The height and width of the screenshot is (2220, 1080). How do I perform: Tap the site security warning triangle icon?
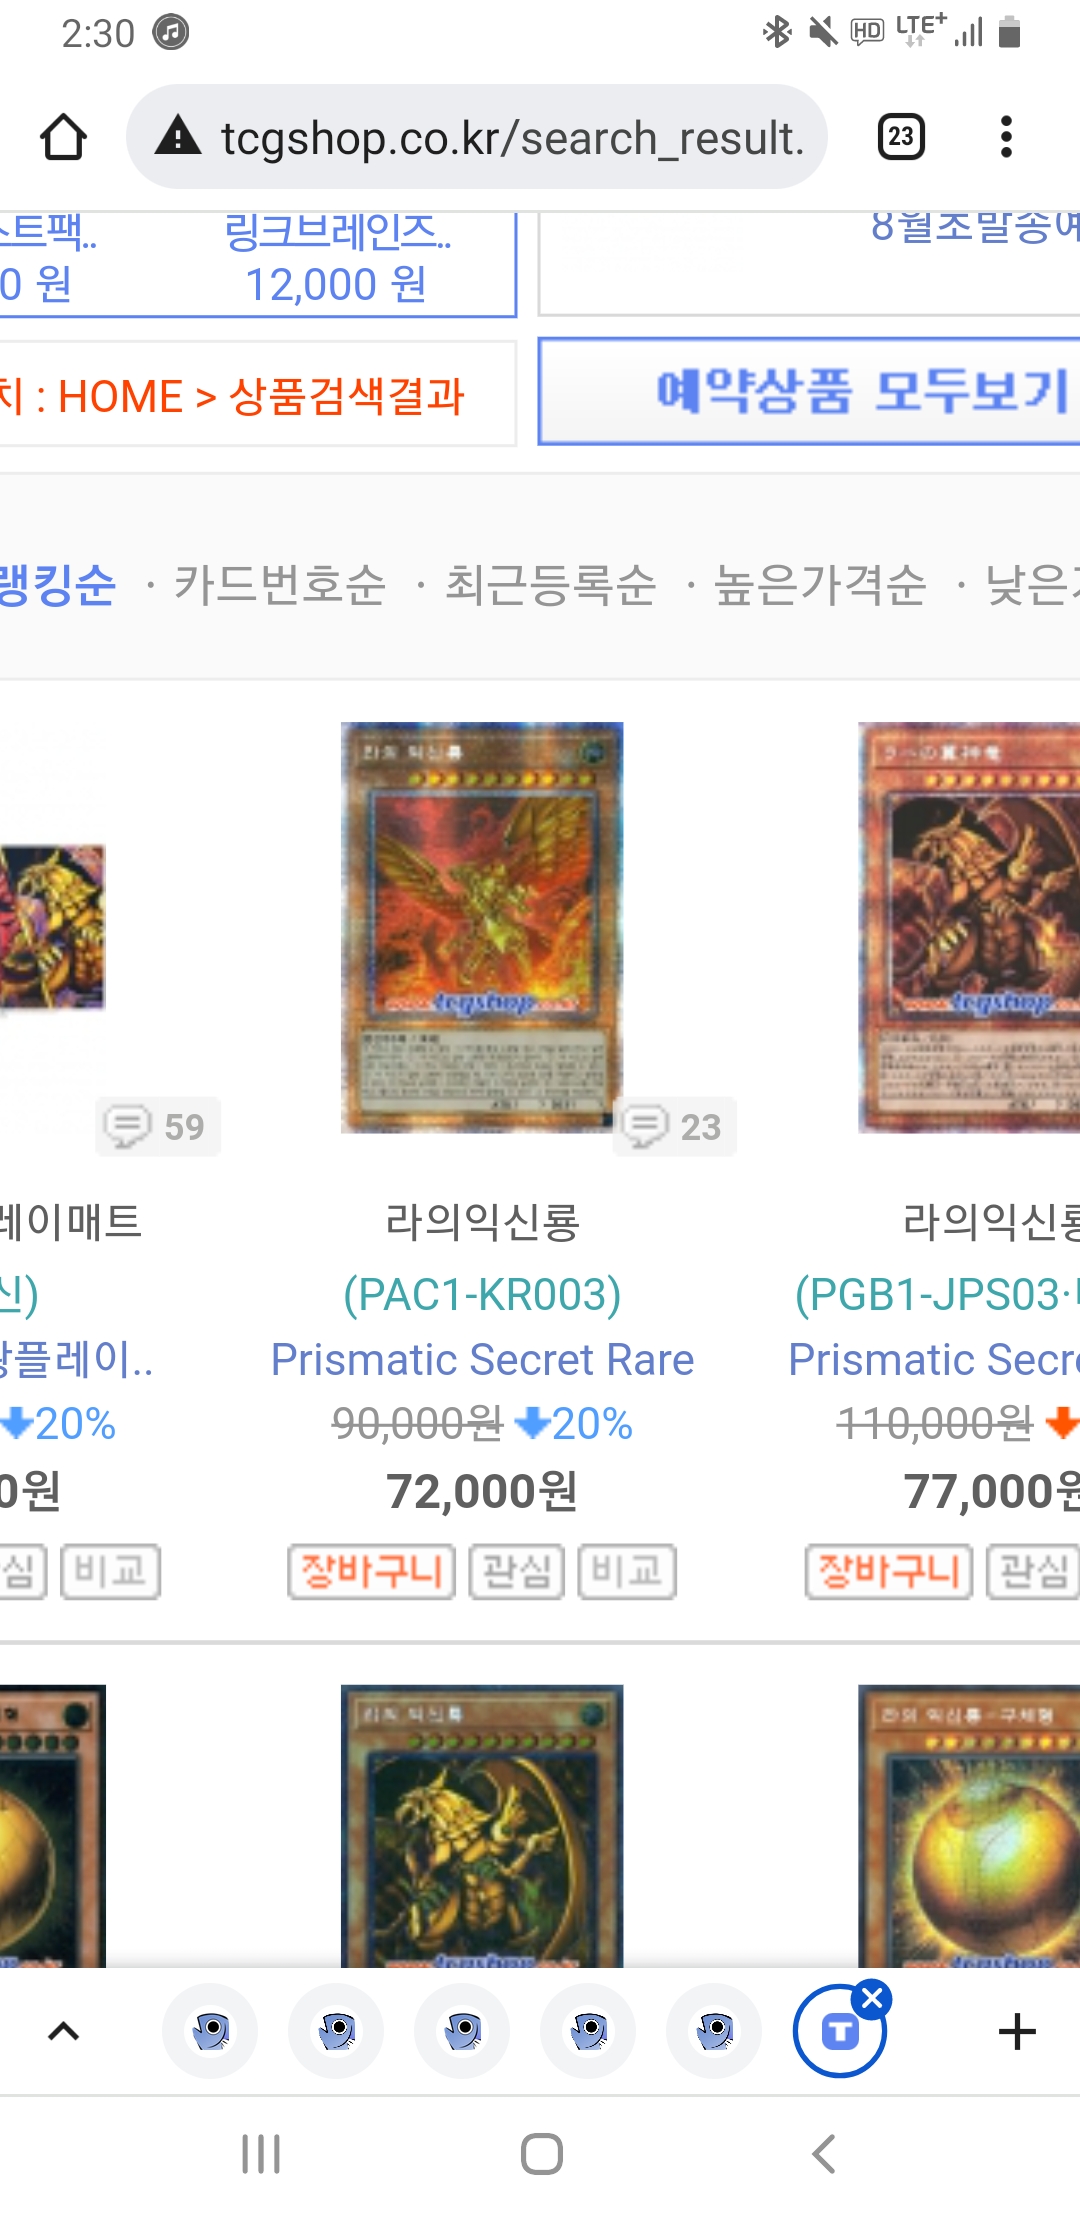[x=178, y=136]
